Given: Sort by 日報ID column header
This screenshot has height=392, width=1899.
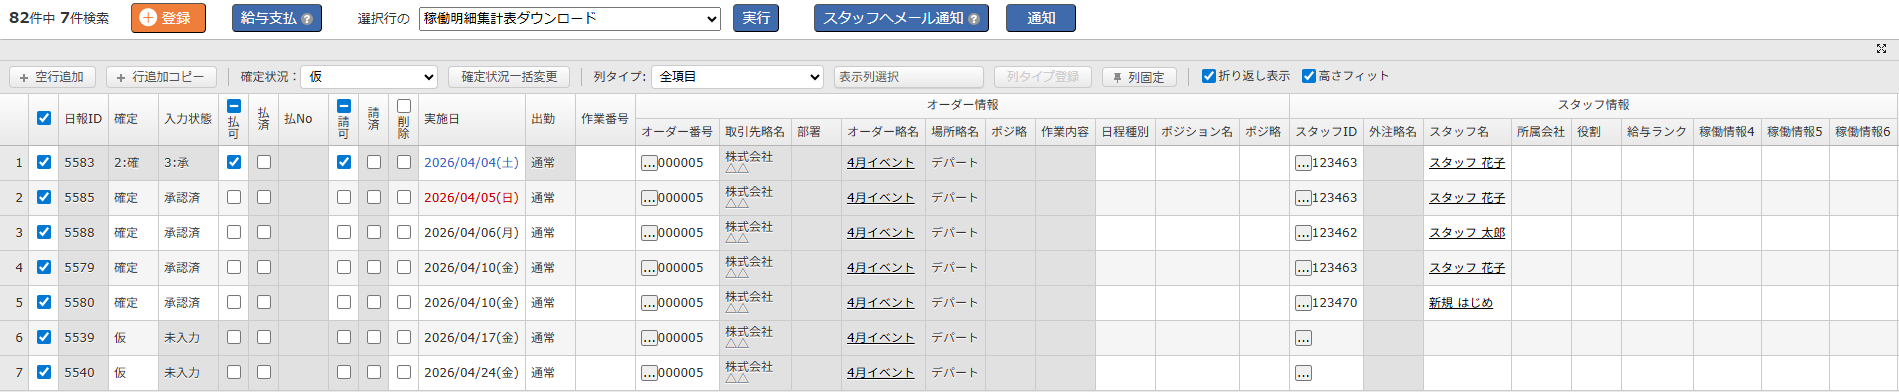Looking at the screenshot, I should tap(83, 119).
